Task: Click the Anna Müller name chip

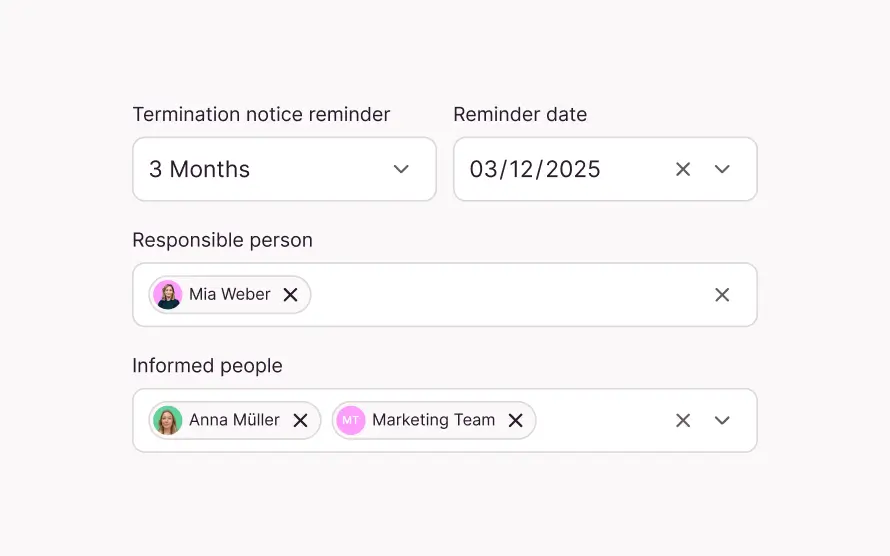Action: pos(234,421)
